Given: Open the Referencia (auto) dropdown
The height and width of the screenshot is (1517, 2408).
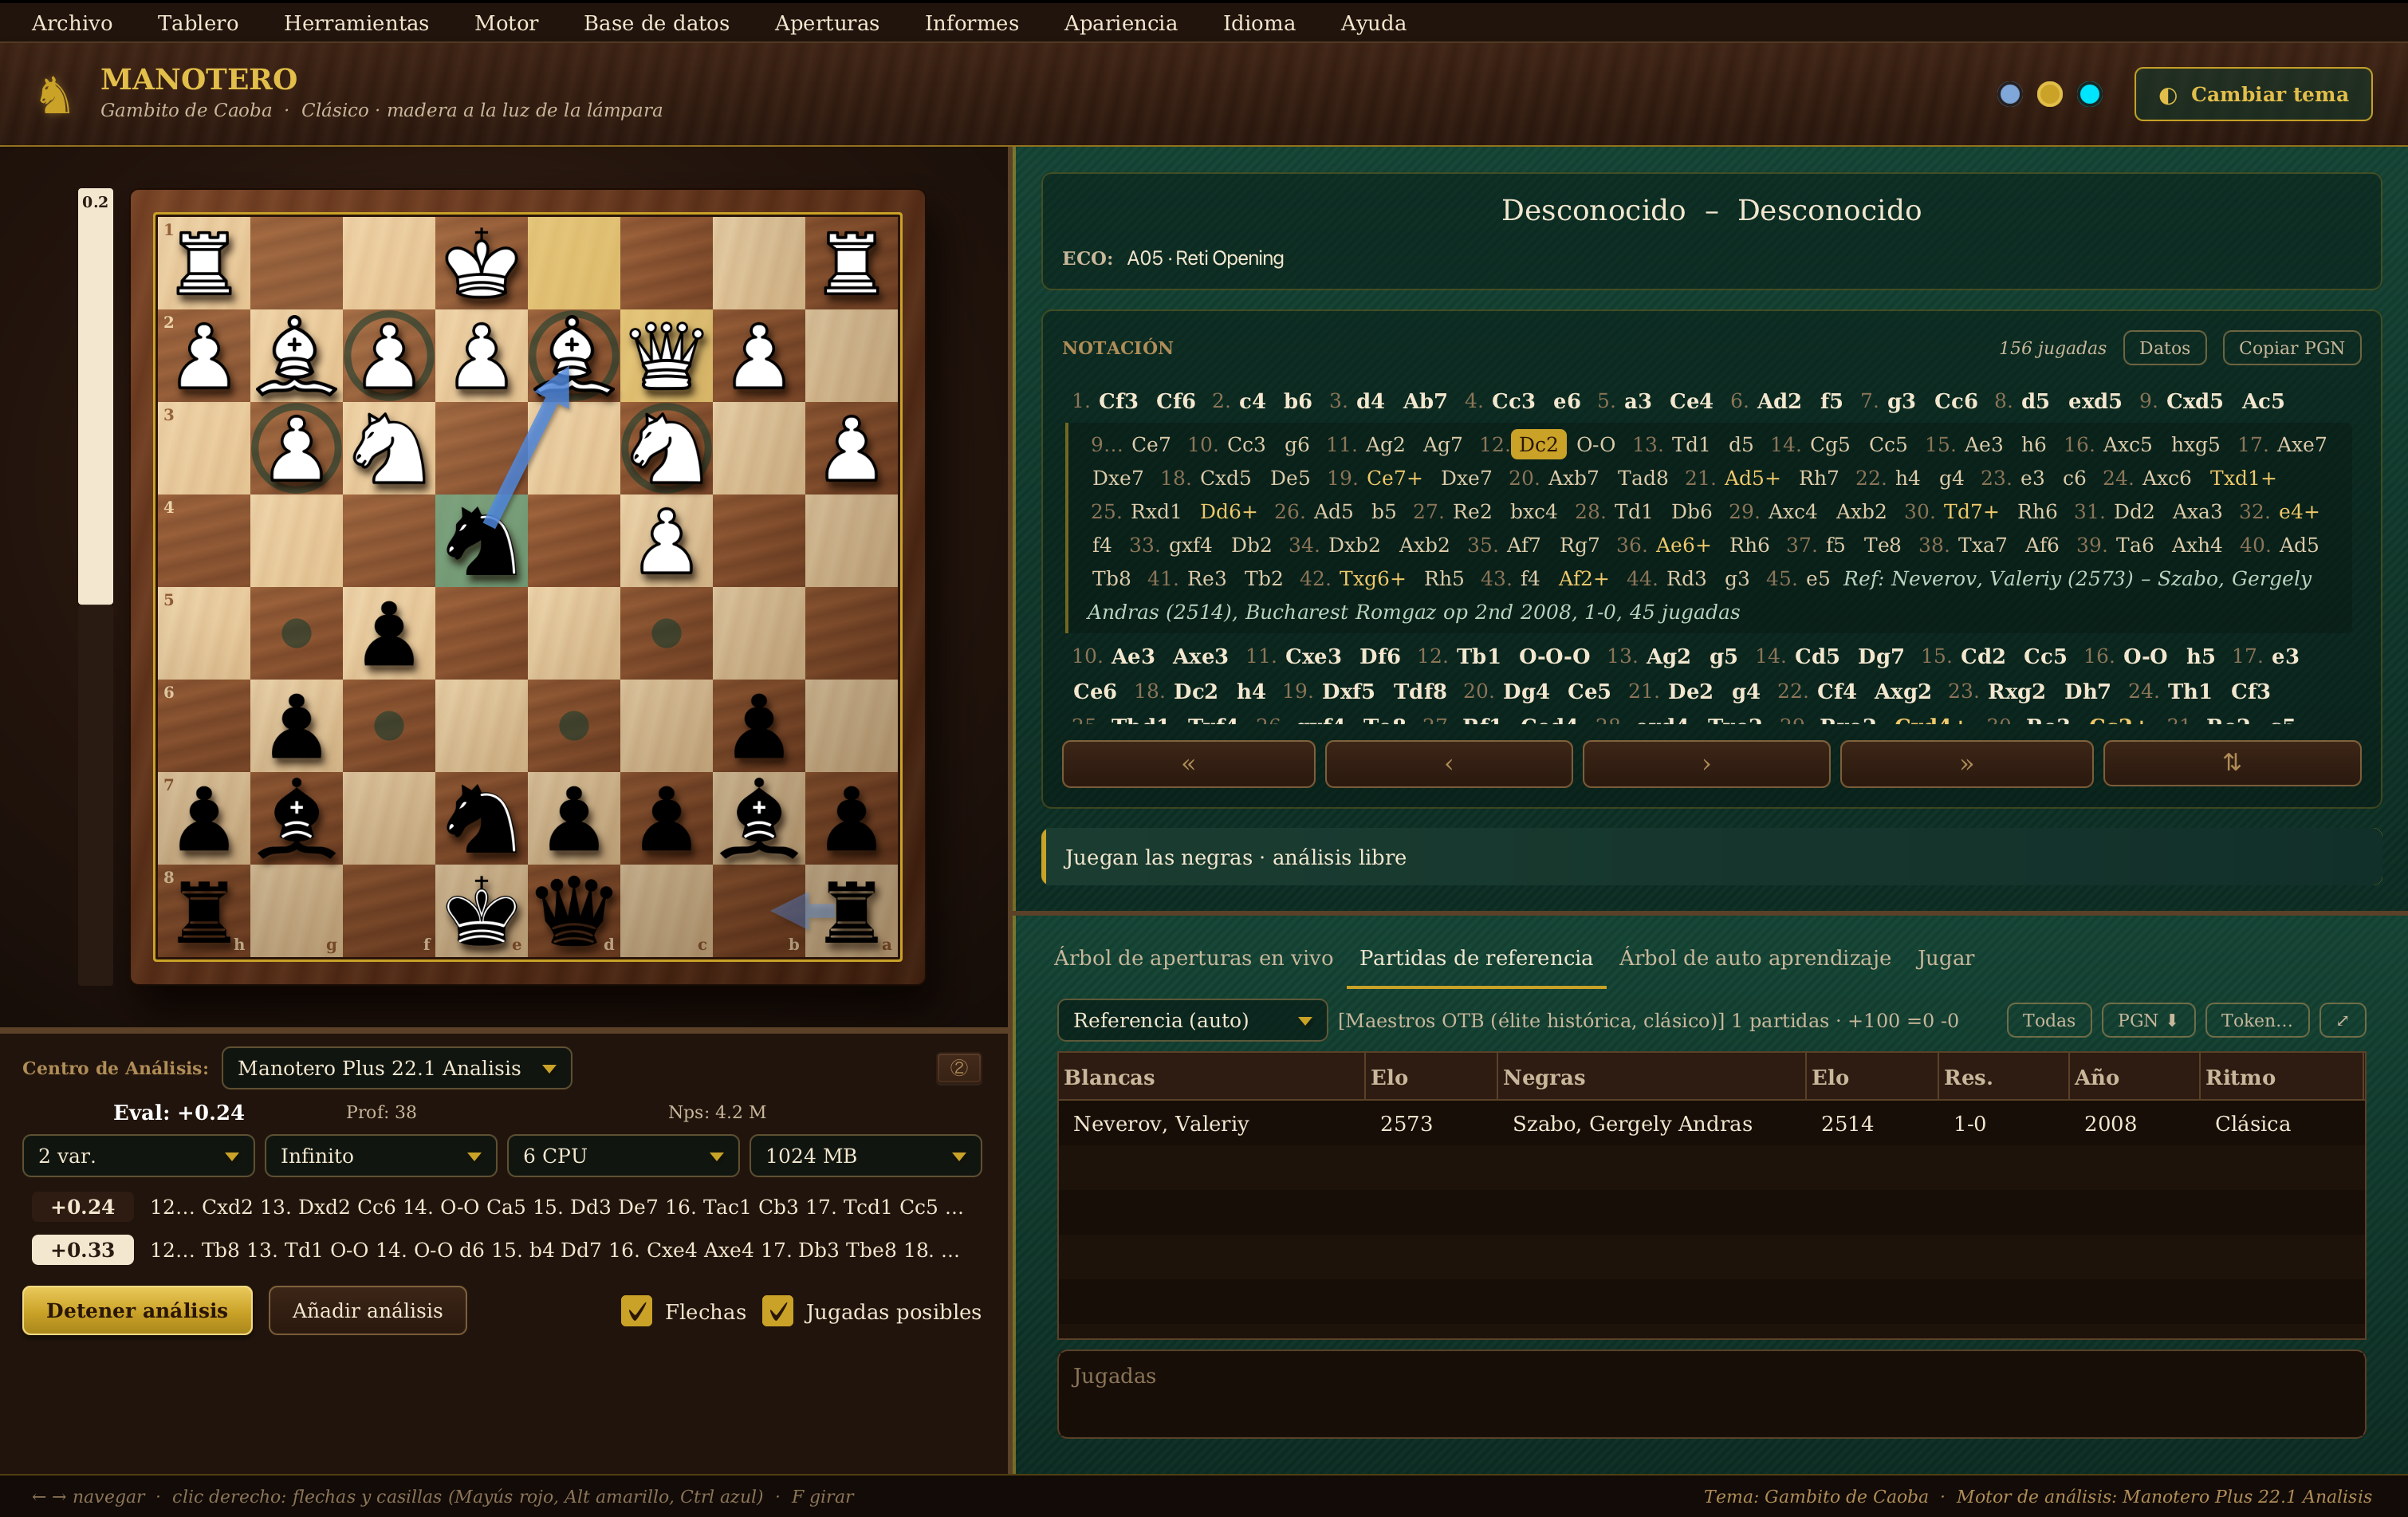Looking at the screenshot, I should coord(1192,1020).
